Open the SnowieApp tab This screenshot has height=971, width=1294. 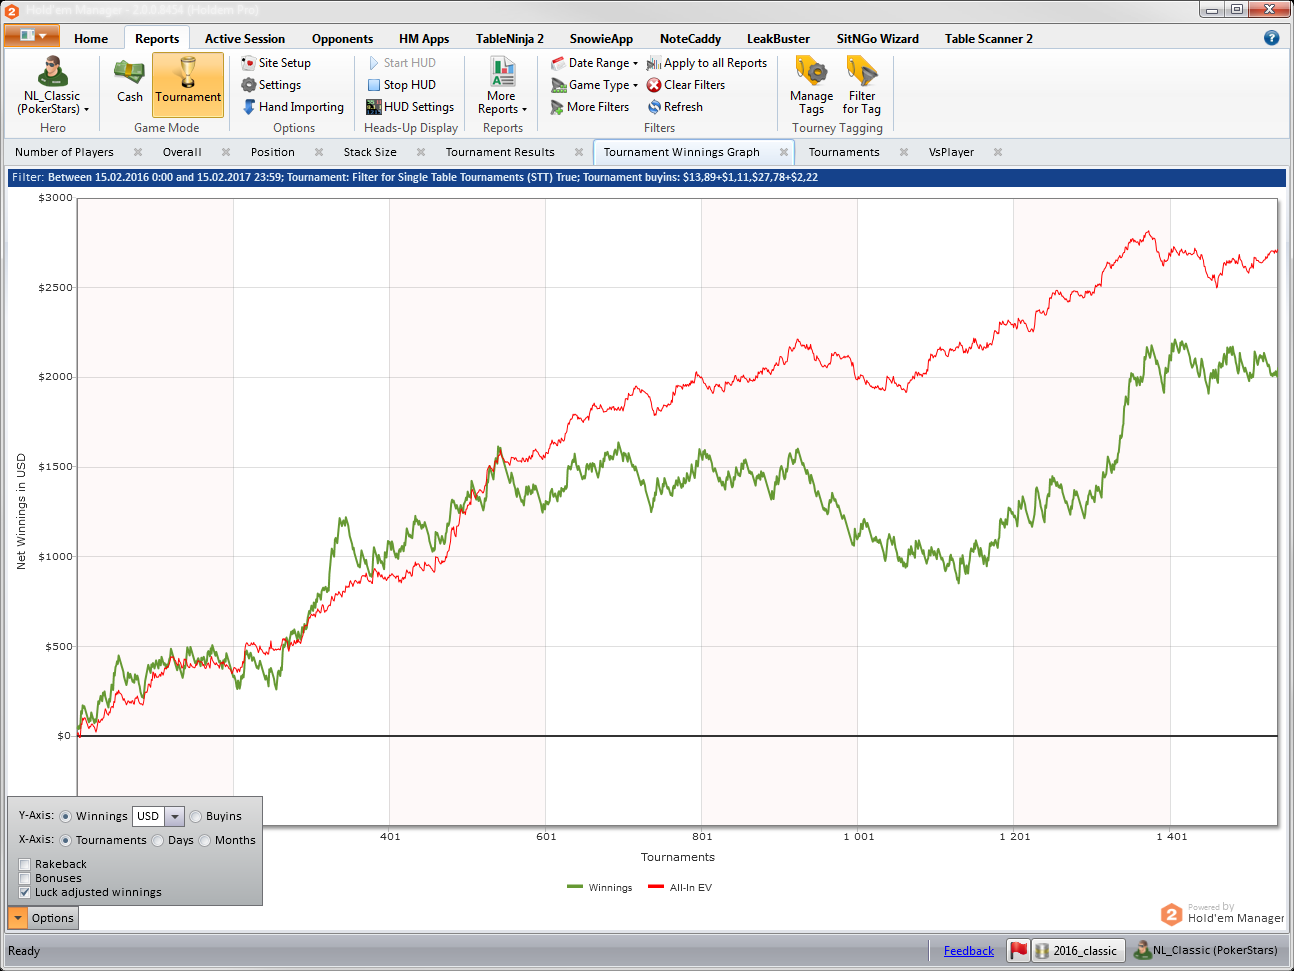pos(601,38)
